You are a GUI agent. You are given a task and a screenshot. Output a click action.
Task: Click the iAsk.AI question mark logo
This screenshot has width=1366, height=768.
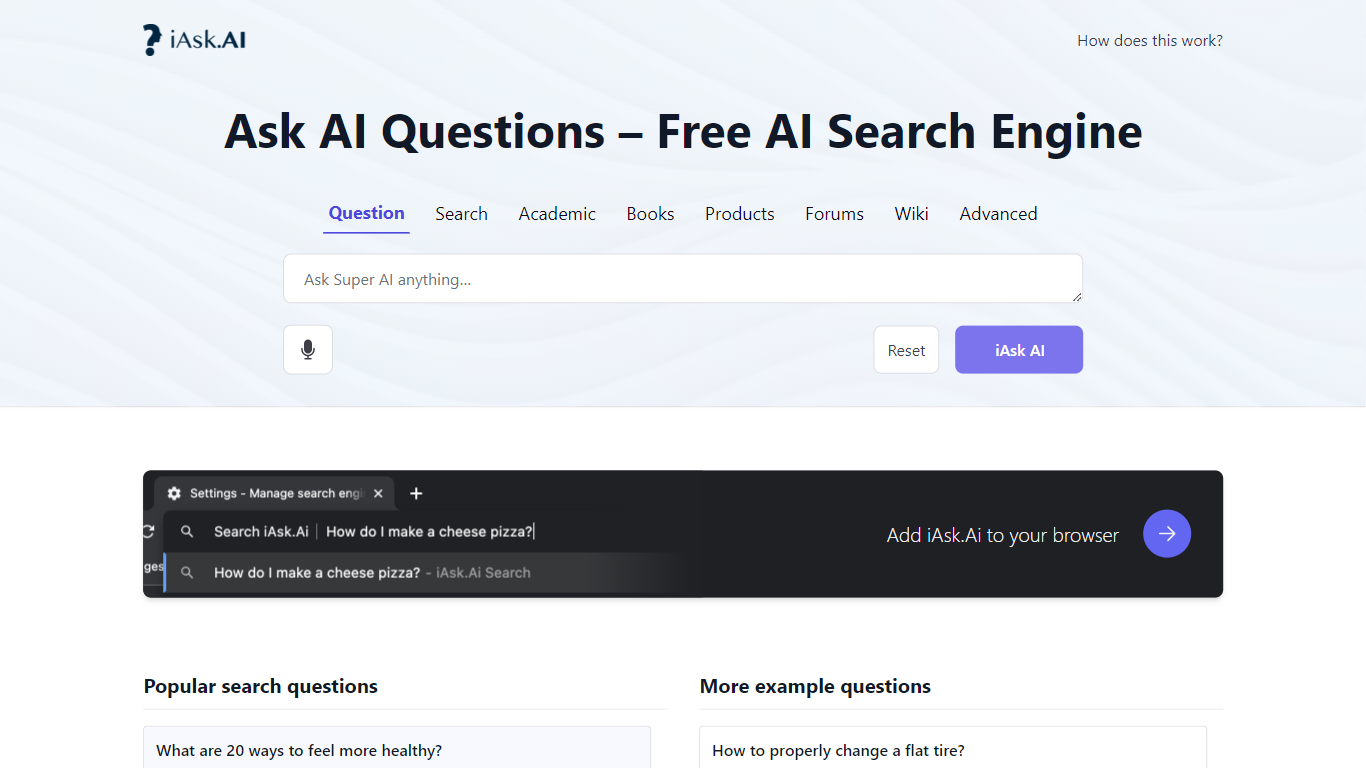tap(152, 40)
